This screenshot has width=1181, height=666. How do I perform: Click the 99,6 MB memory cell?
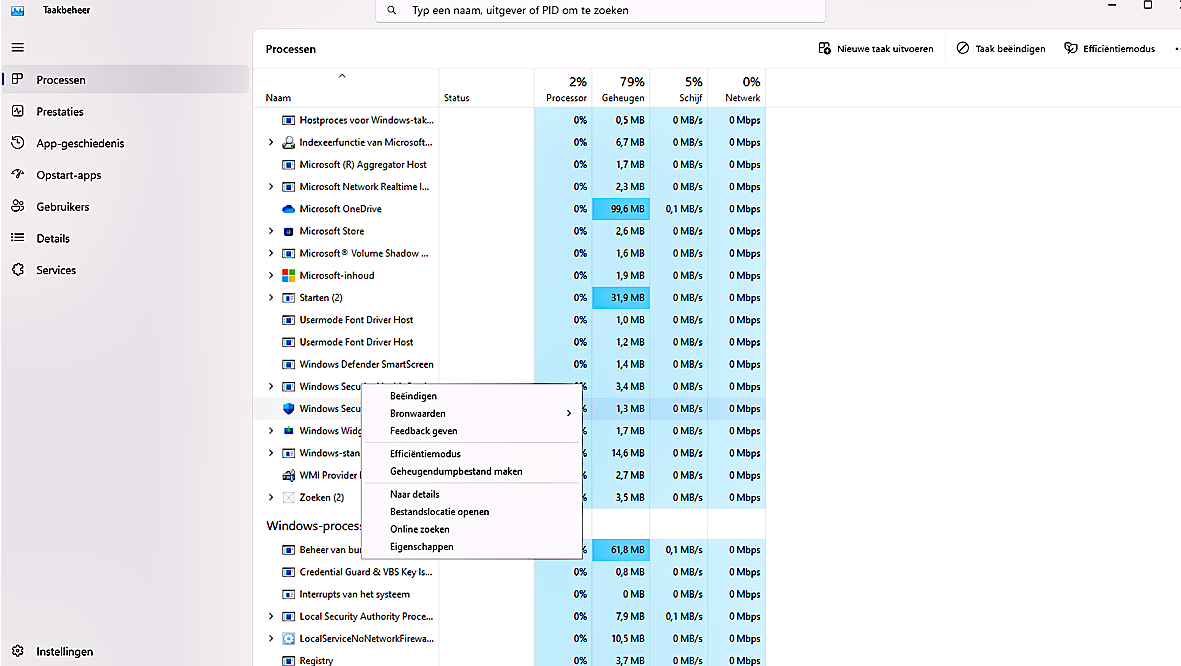click(x=621, y=209)
